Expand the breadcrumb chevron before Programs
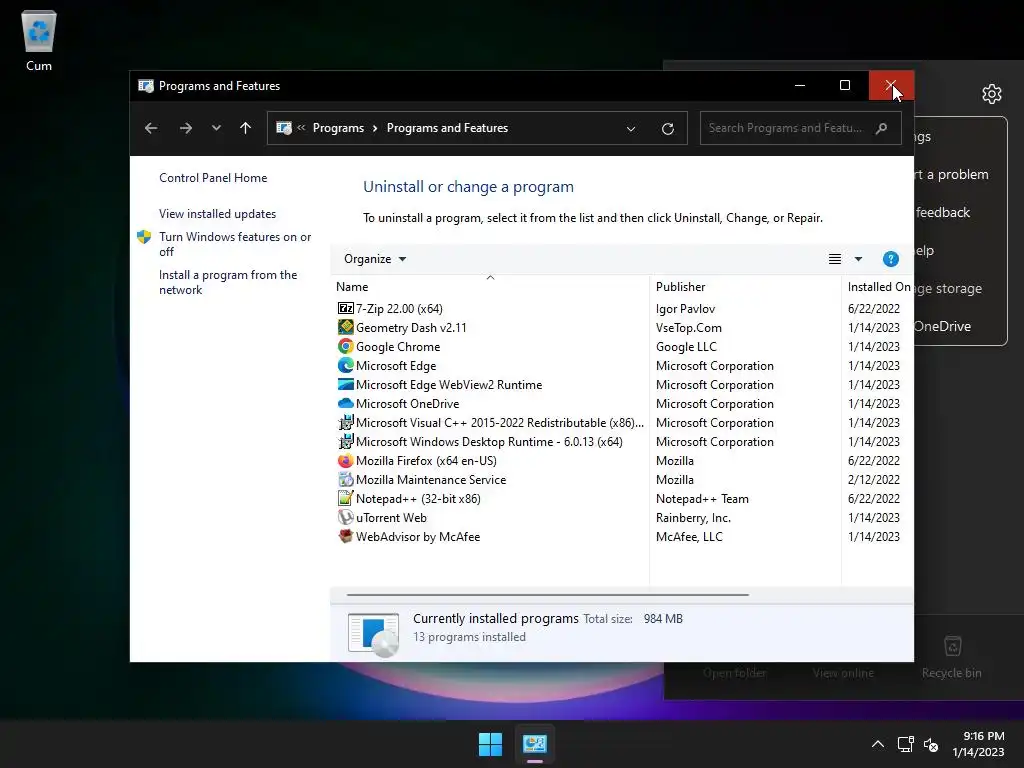The image size is (1024, 768). click(301, 128)
